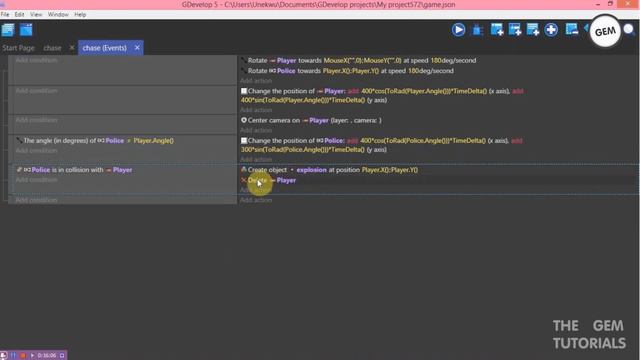Add condition below Police angle condition

36,151
